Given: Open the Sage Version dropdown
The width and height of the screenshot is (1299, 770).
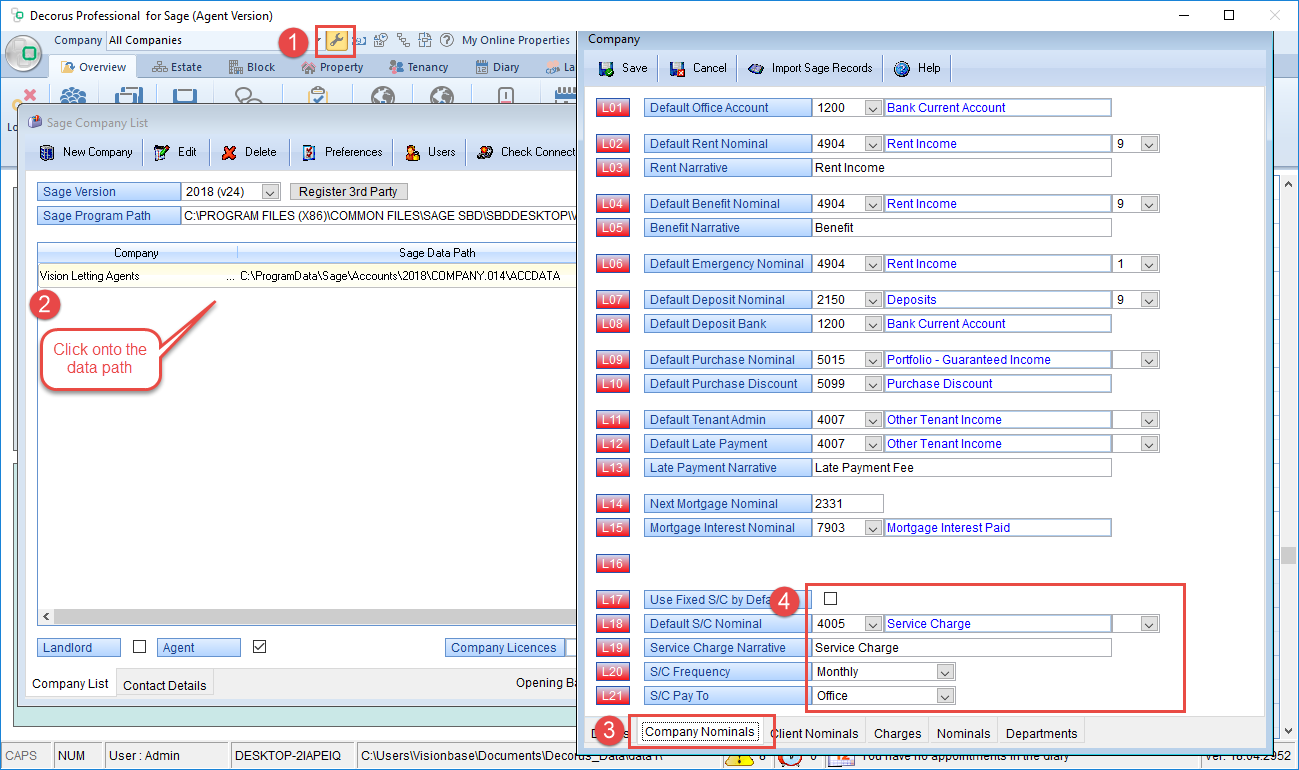Looking at the screenshot, I should pos(270,192).
